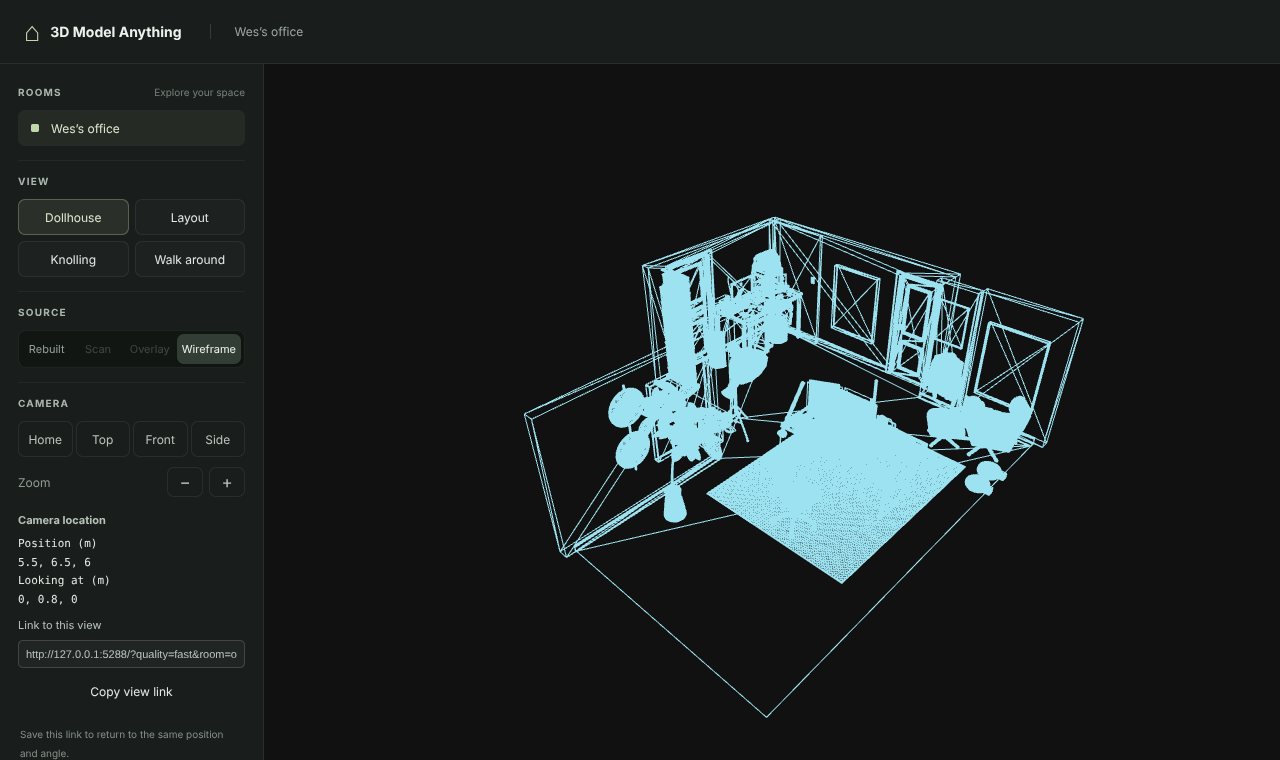
Task: Click the Wes's office header breadcrumb
Action: [x=269, y=32]
